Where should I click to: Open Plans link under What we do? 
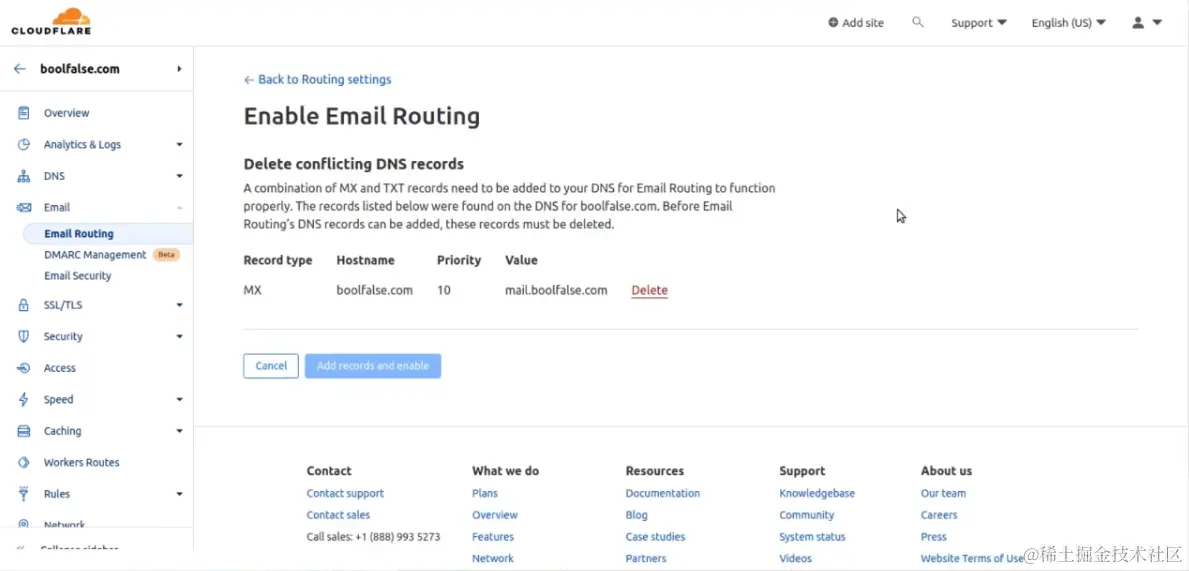click(x=485, y=493)
